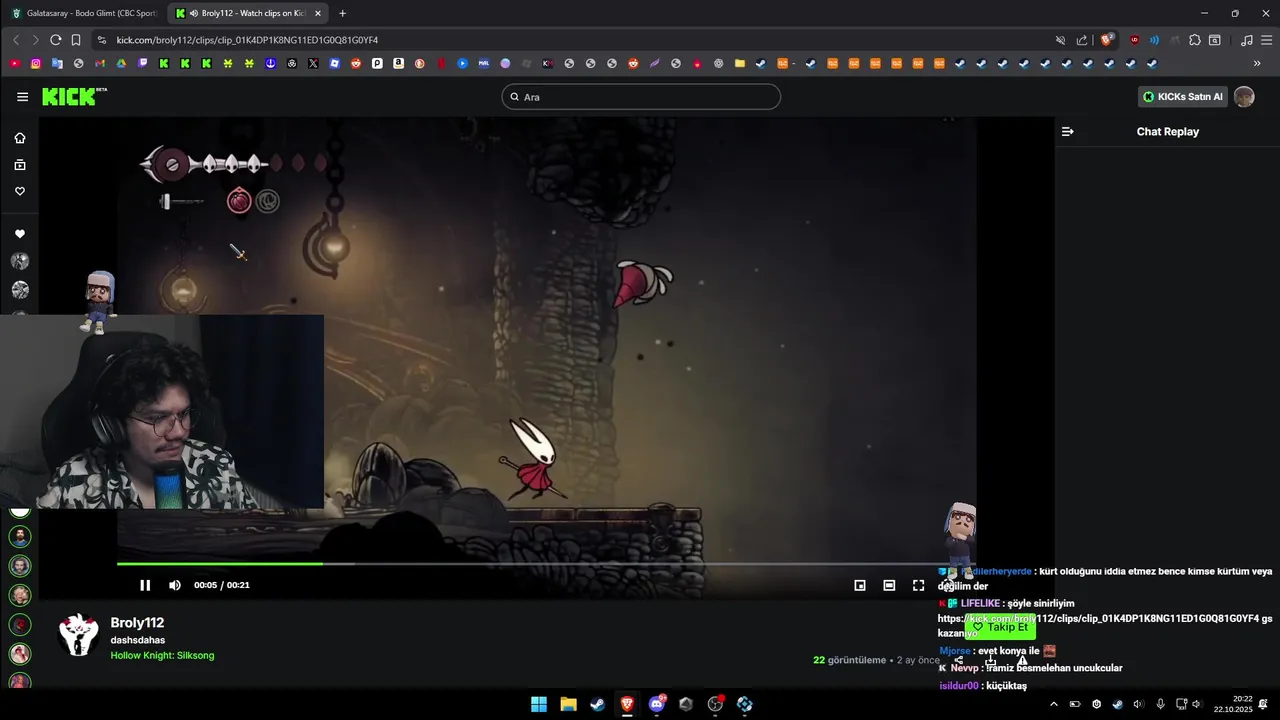Open the user profile avatar menu

tap(1244, 97)
